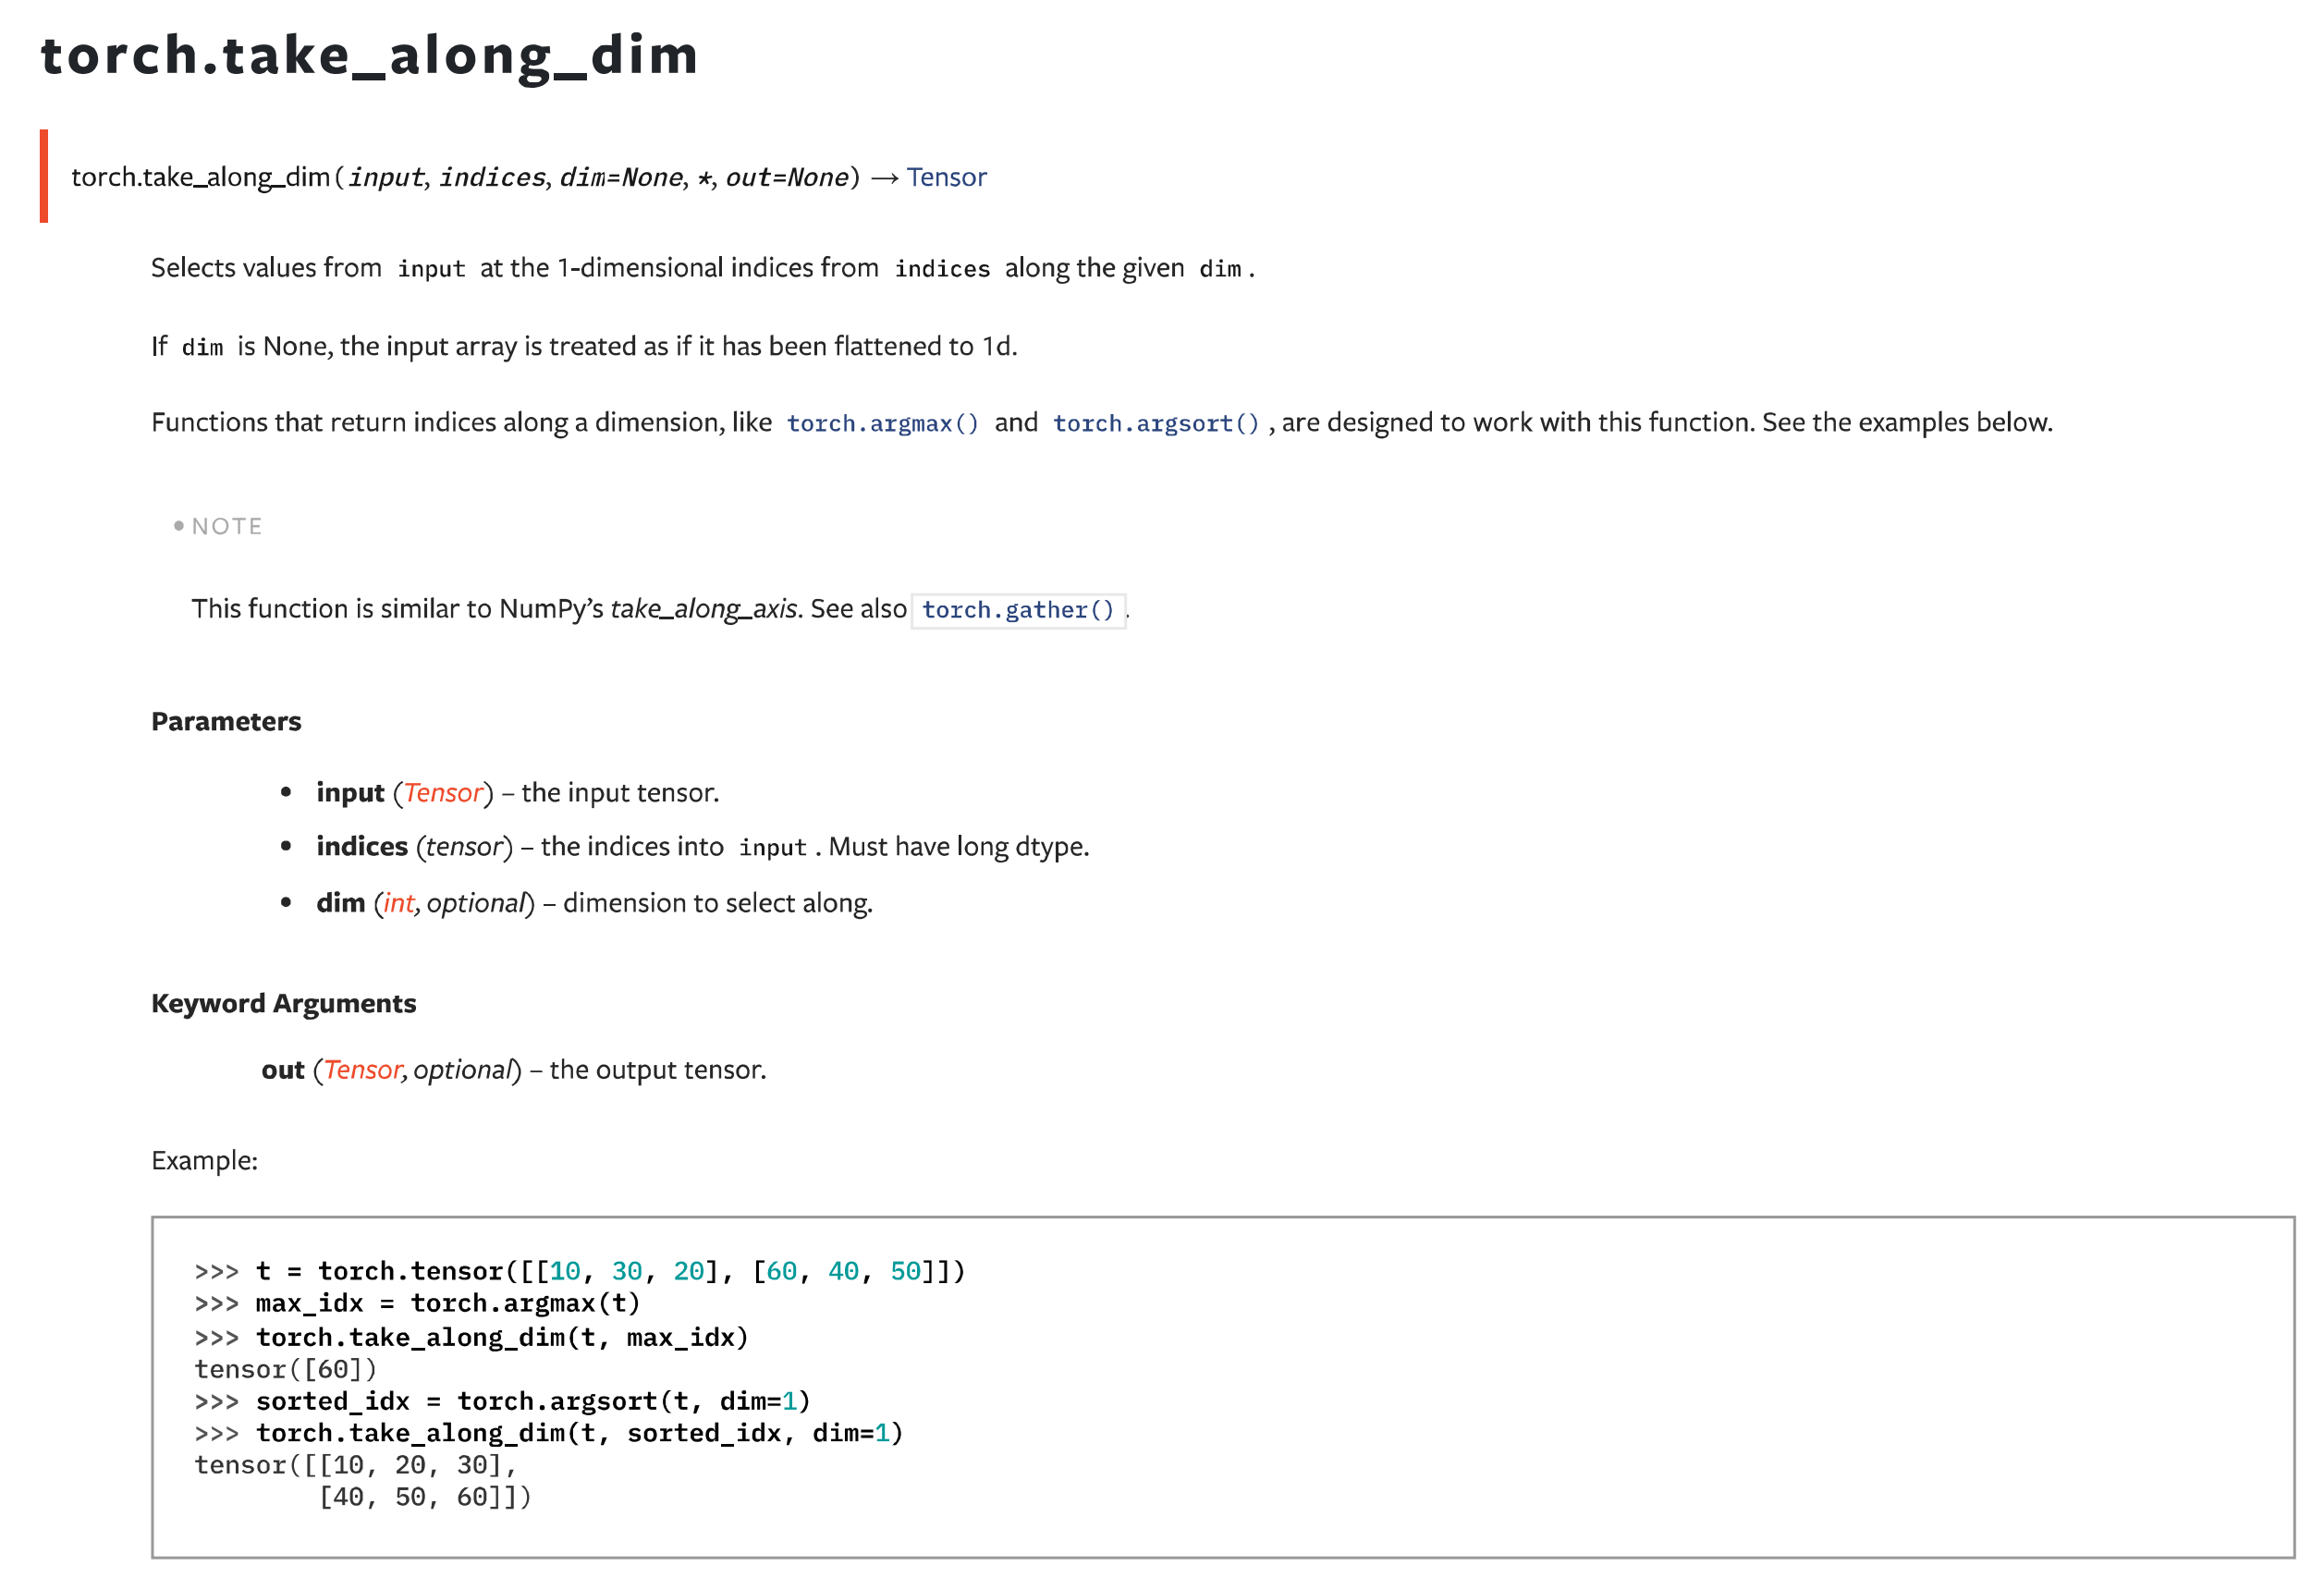Click bold indices parameter name in list
Image resolution: width=2324 pixels, height=1578 pixels.
pyautogui.click(x=361, y=846)
